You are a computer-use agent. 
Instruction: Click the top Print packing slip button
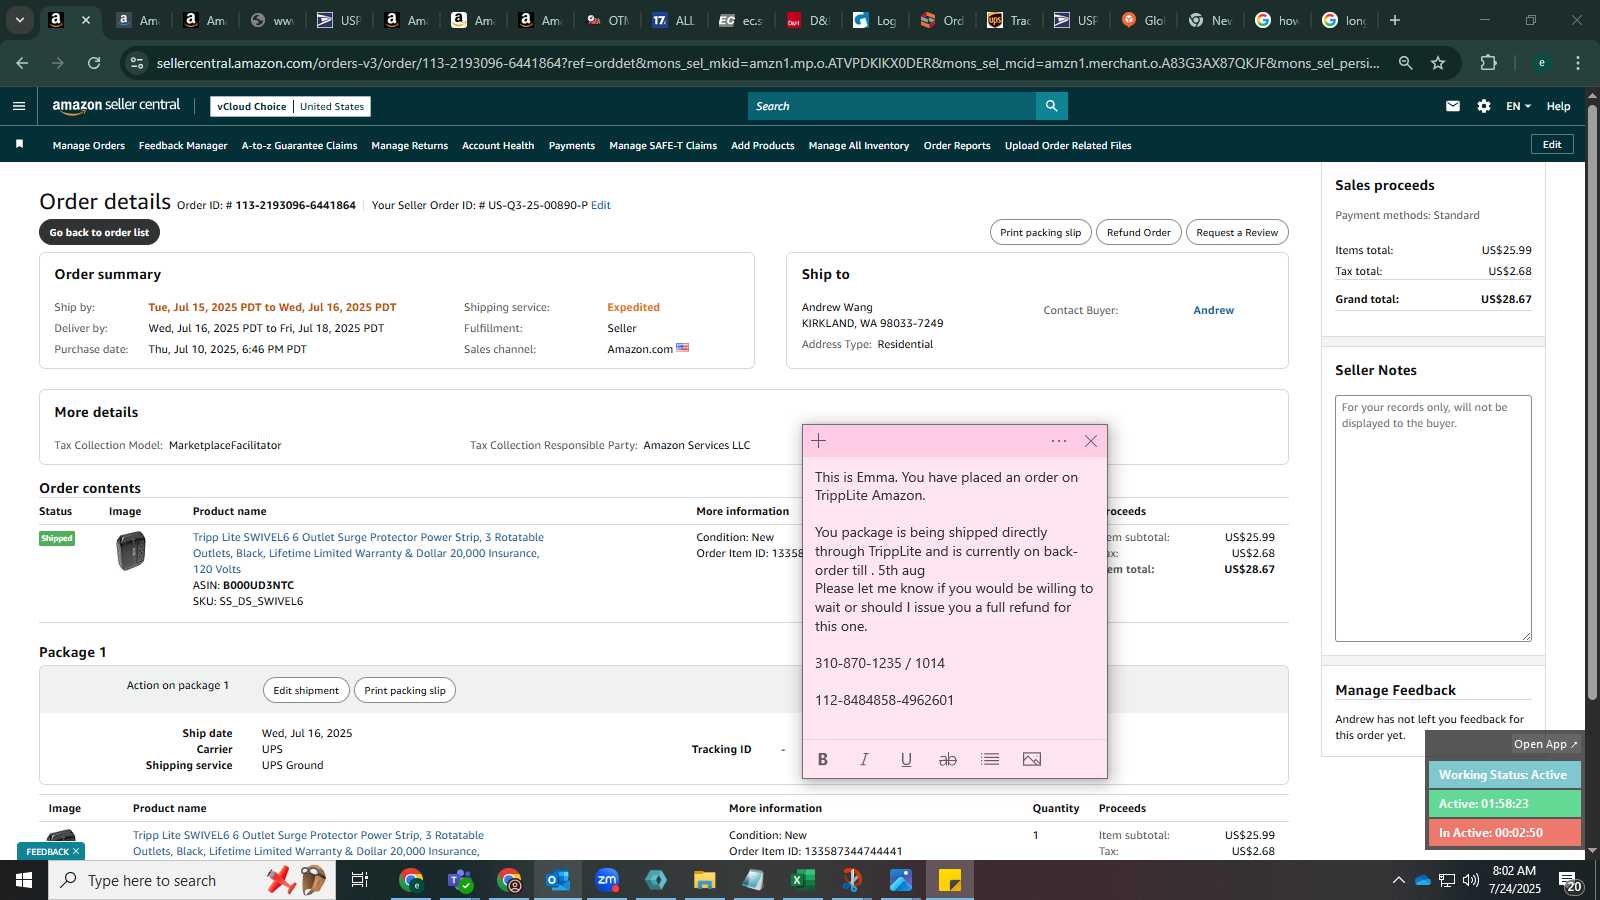click(1041, 232)
